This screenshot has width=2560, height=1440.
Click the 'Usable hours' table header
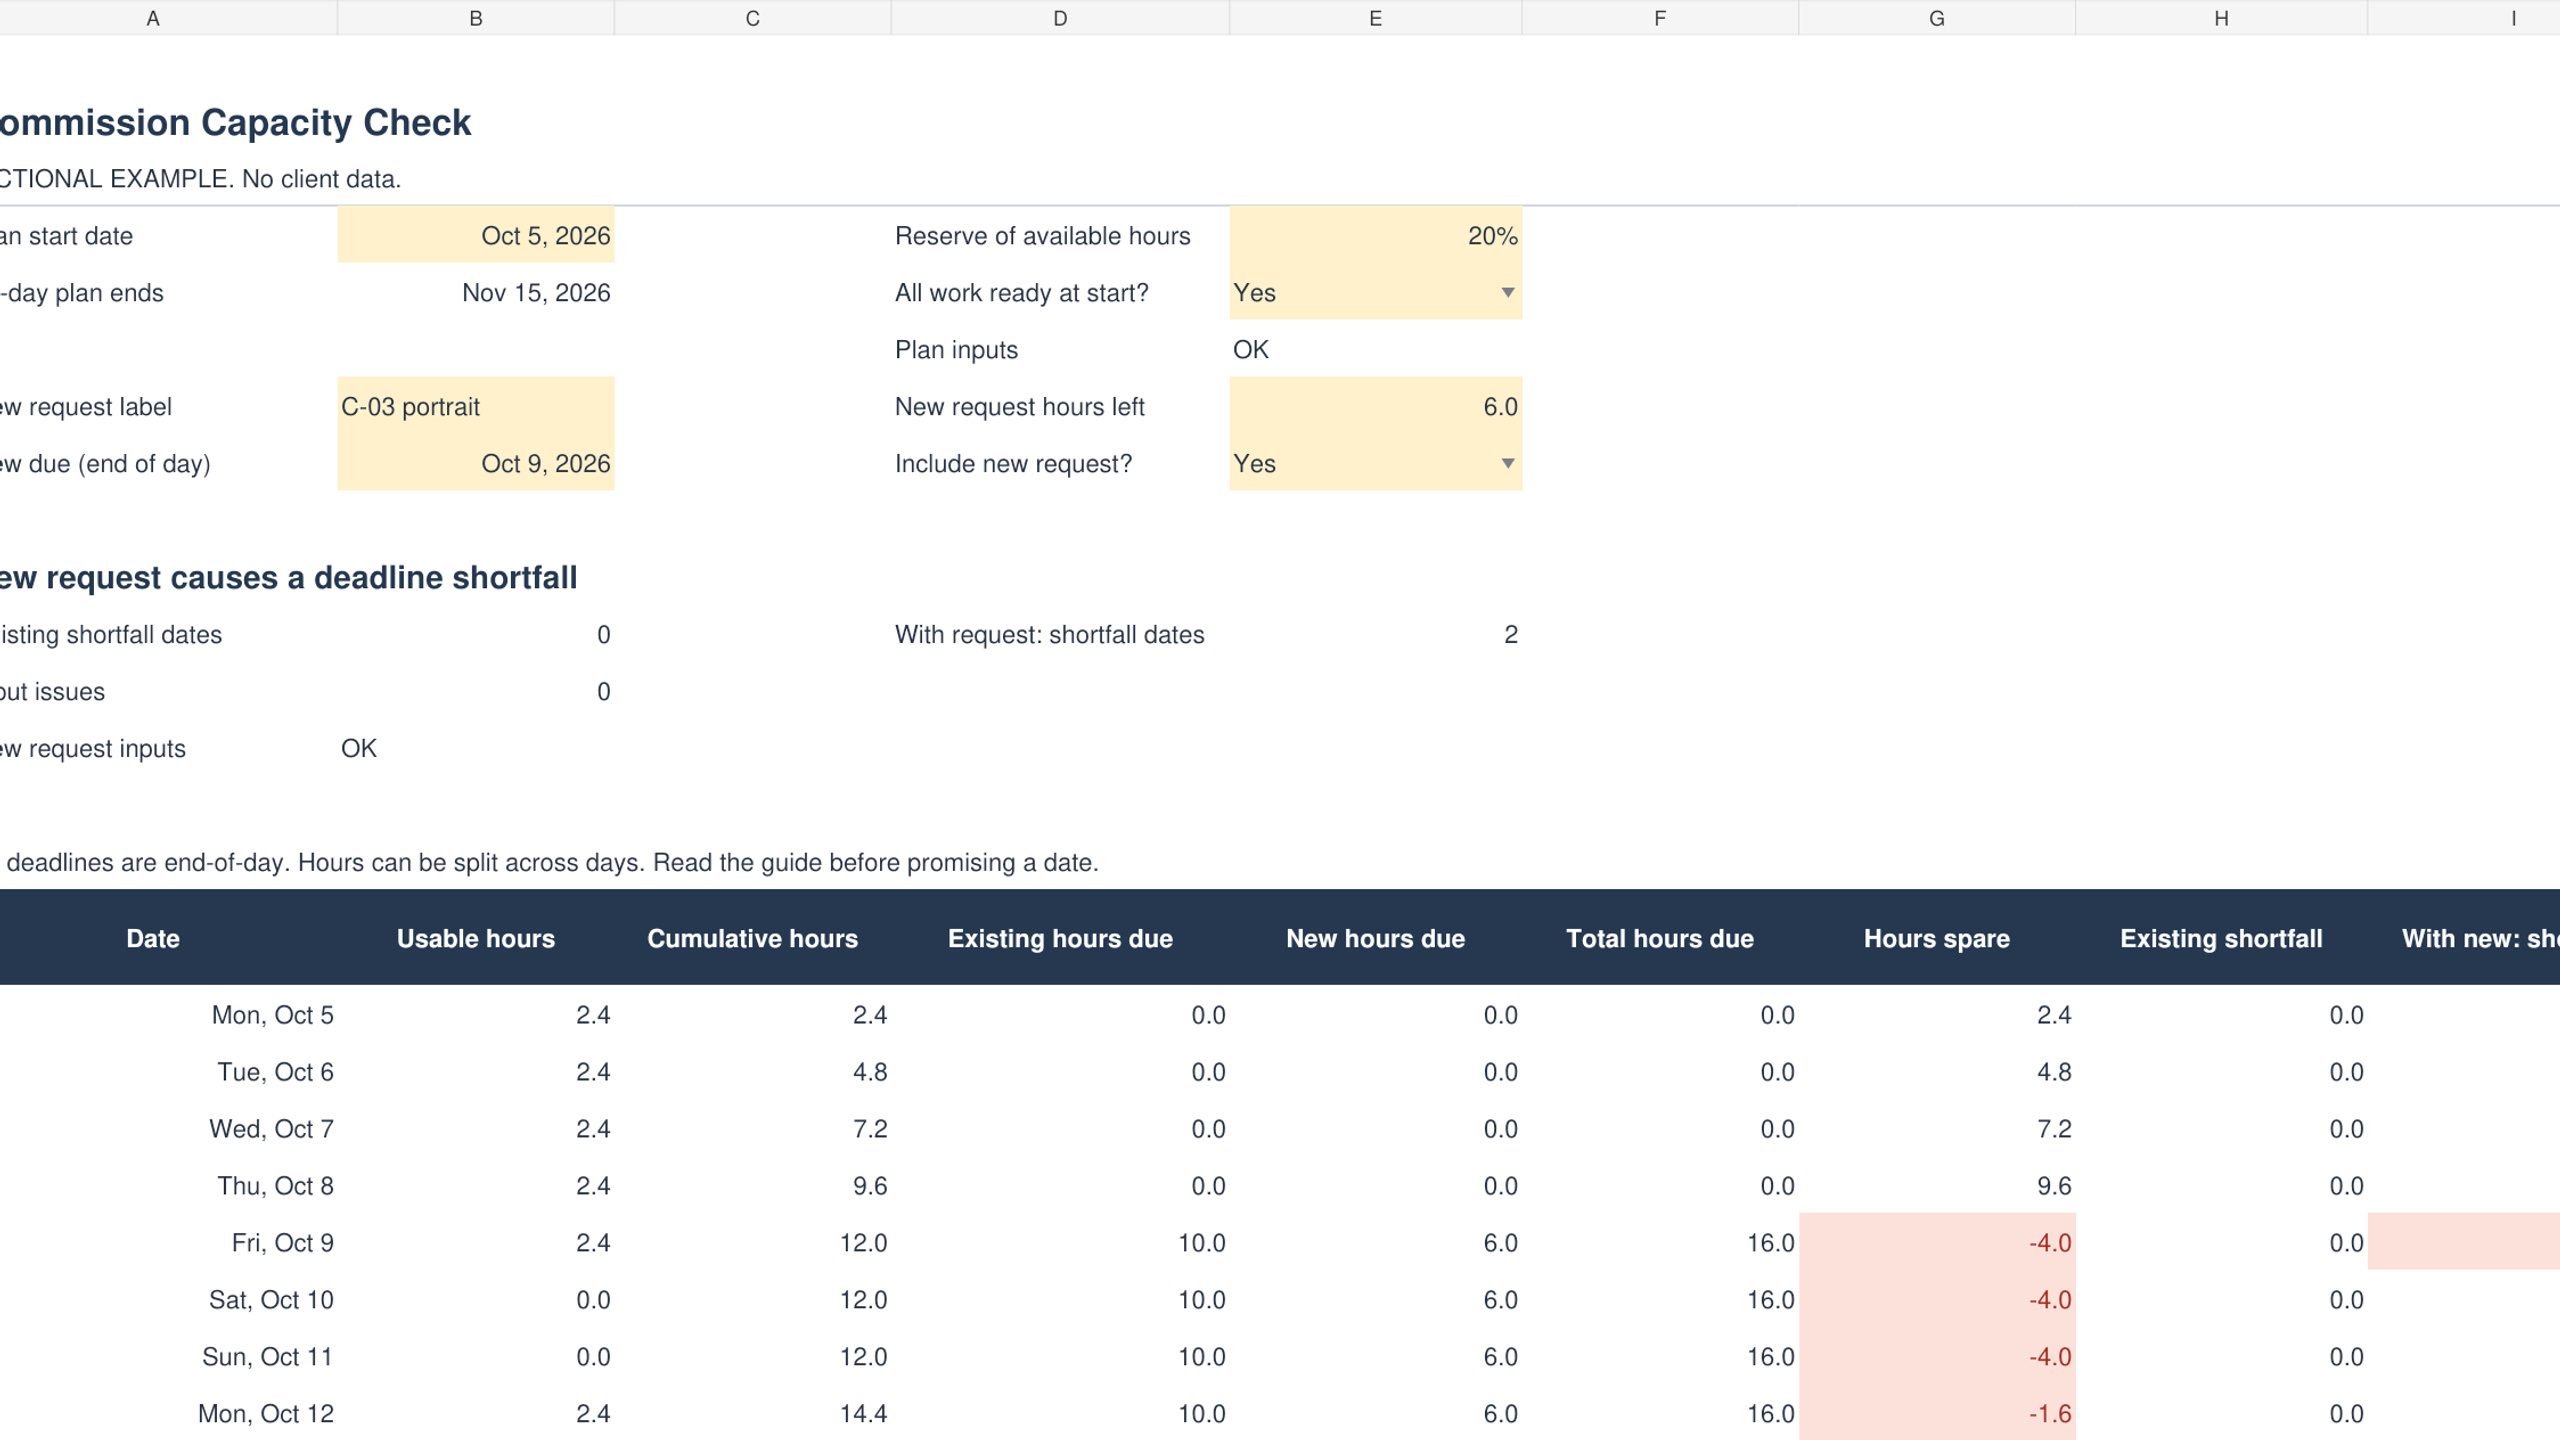476,939
